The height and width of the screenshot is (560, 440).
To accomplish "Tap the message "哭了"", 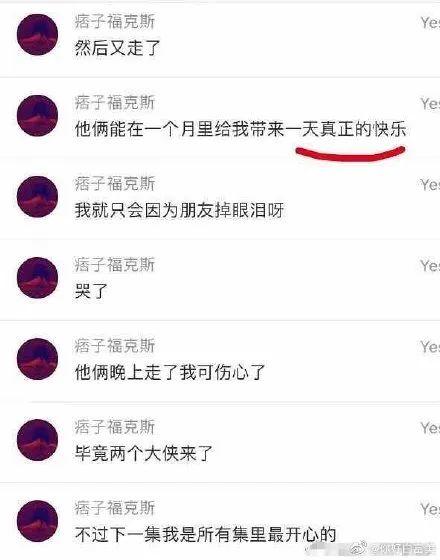I will click(x=91, y=291).
